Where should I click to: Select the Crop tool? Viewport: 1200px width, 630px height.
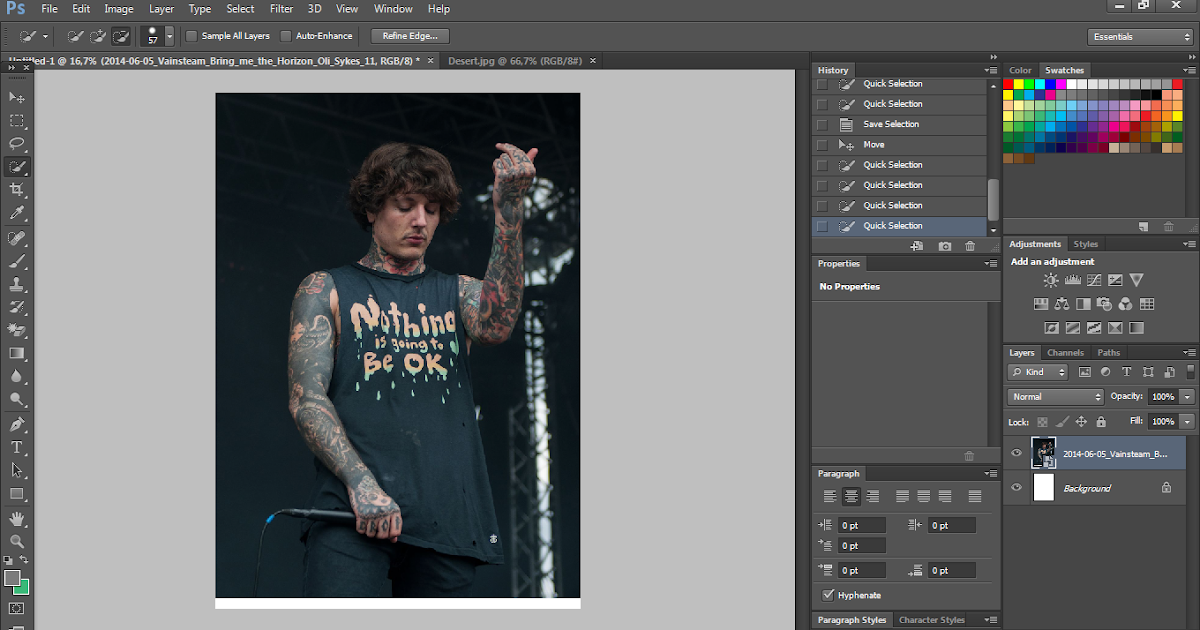(x=17, y=190)
